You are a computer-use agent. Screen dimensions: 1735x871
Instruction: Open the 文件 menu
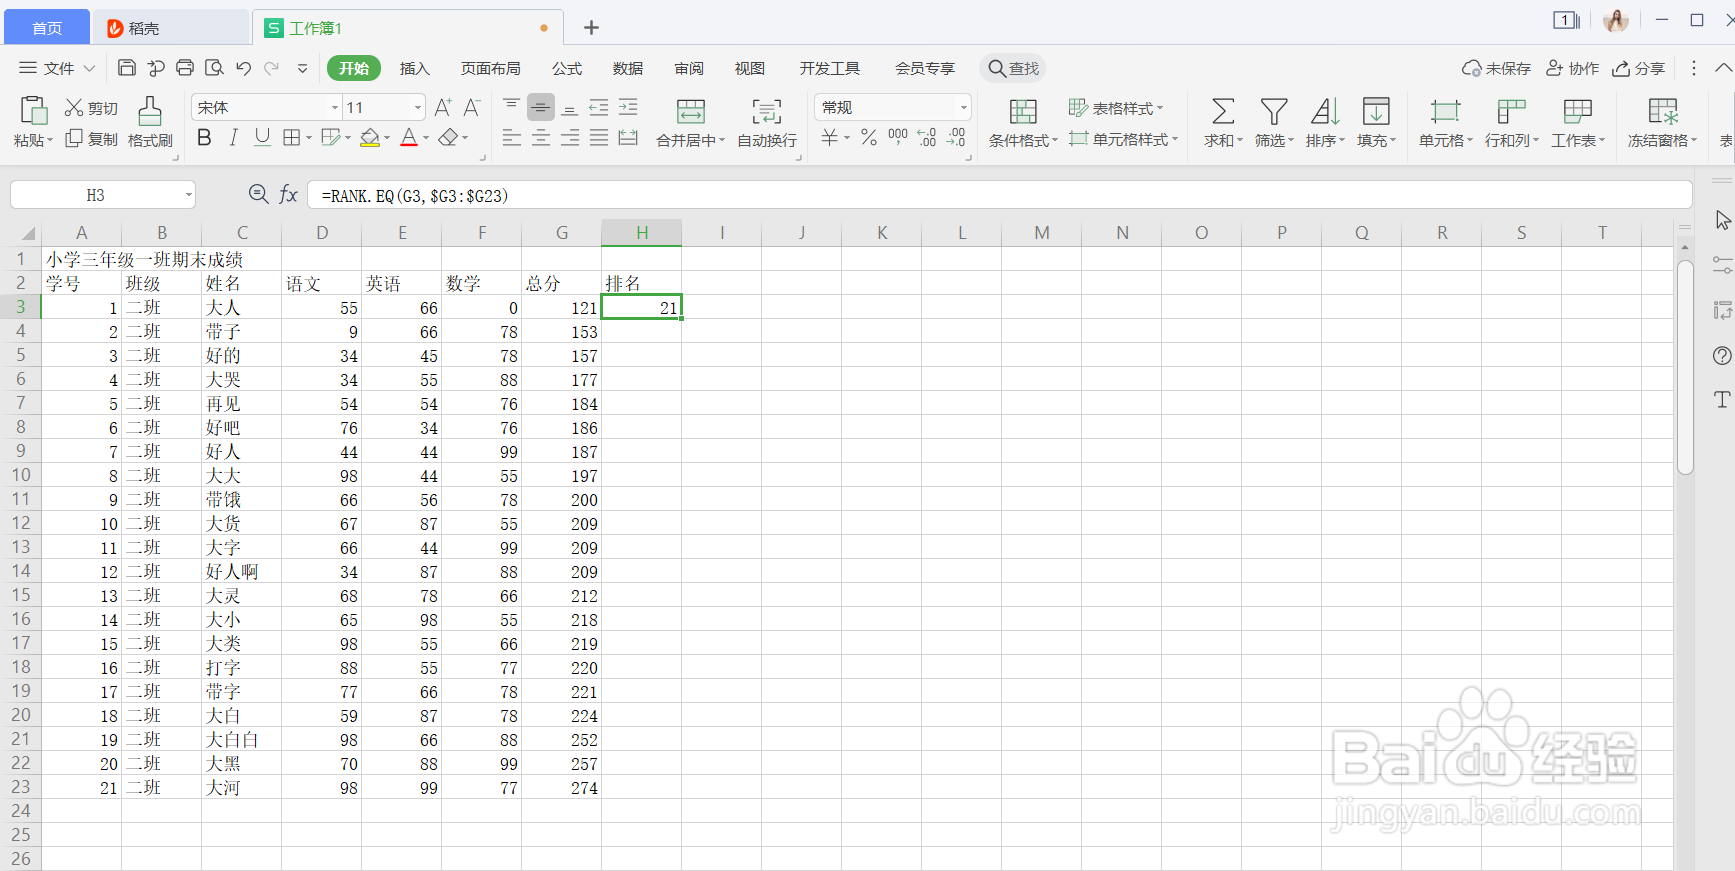click(56, 68)
